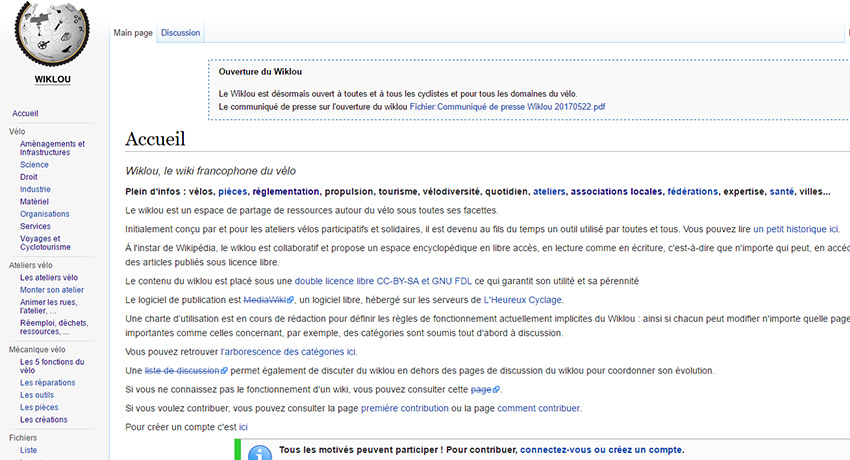This screenshot has width=850, height=460.
Task: Follow the fédérations link
Action: click(693, 192)
